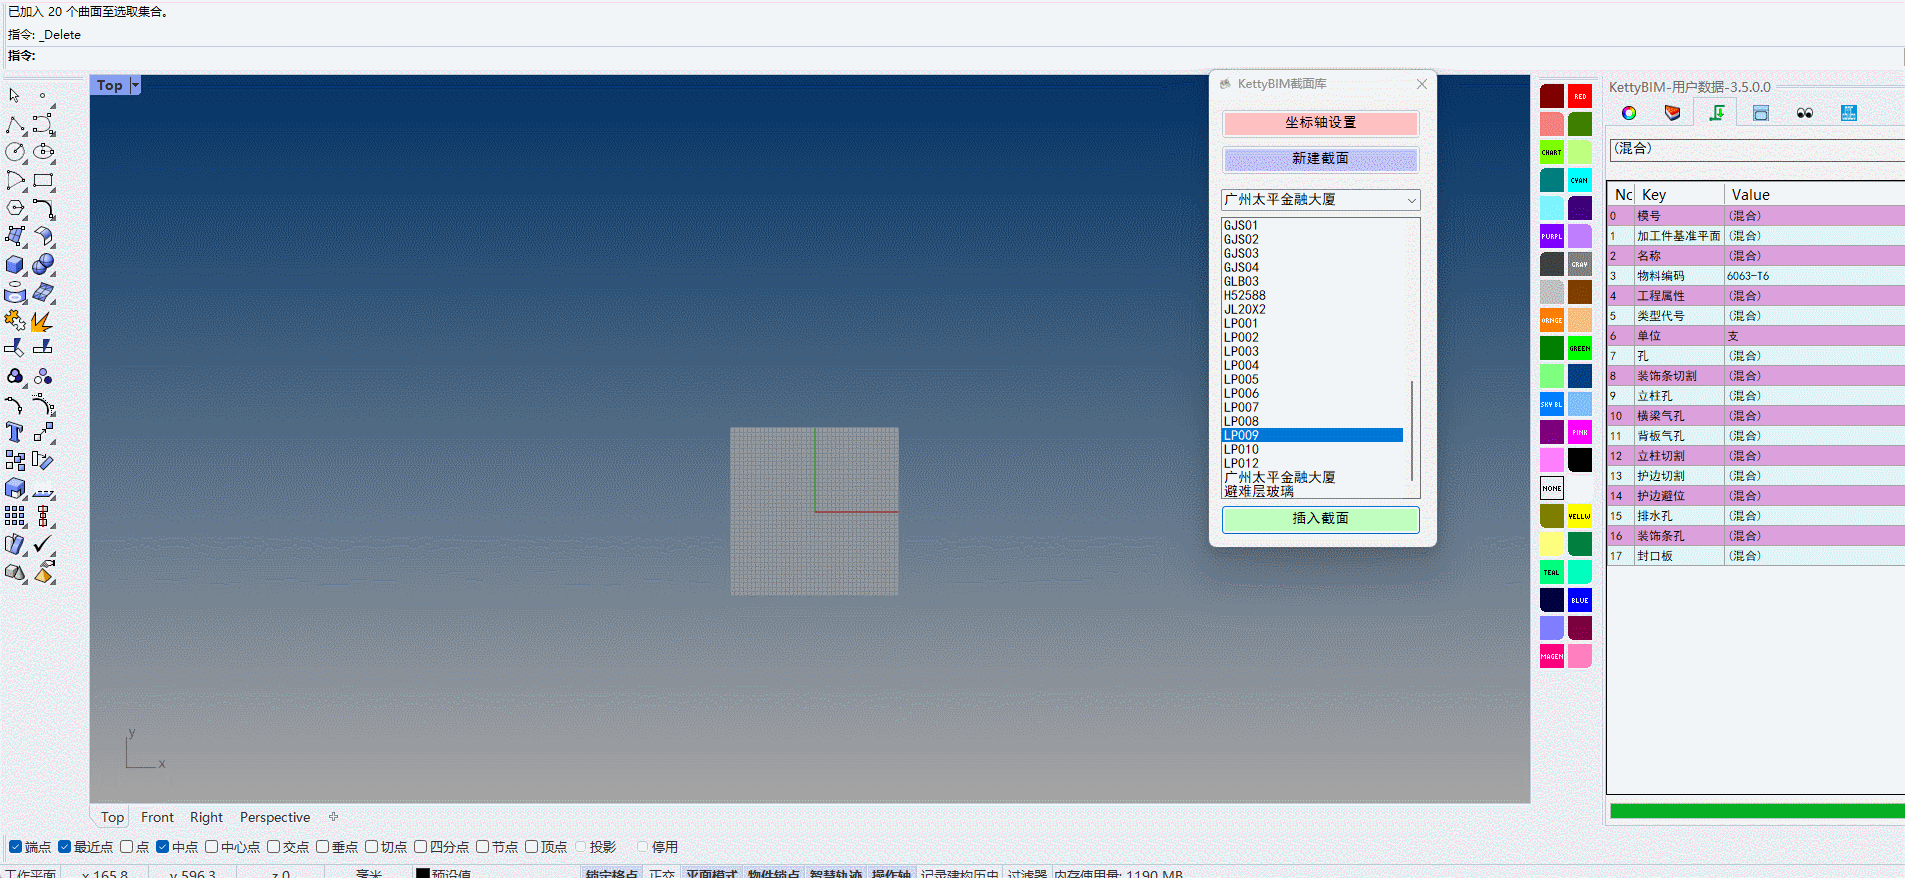Click the 坐标轴设置 button
The image size is (1905, 878).
[1320, 123]
